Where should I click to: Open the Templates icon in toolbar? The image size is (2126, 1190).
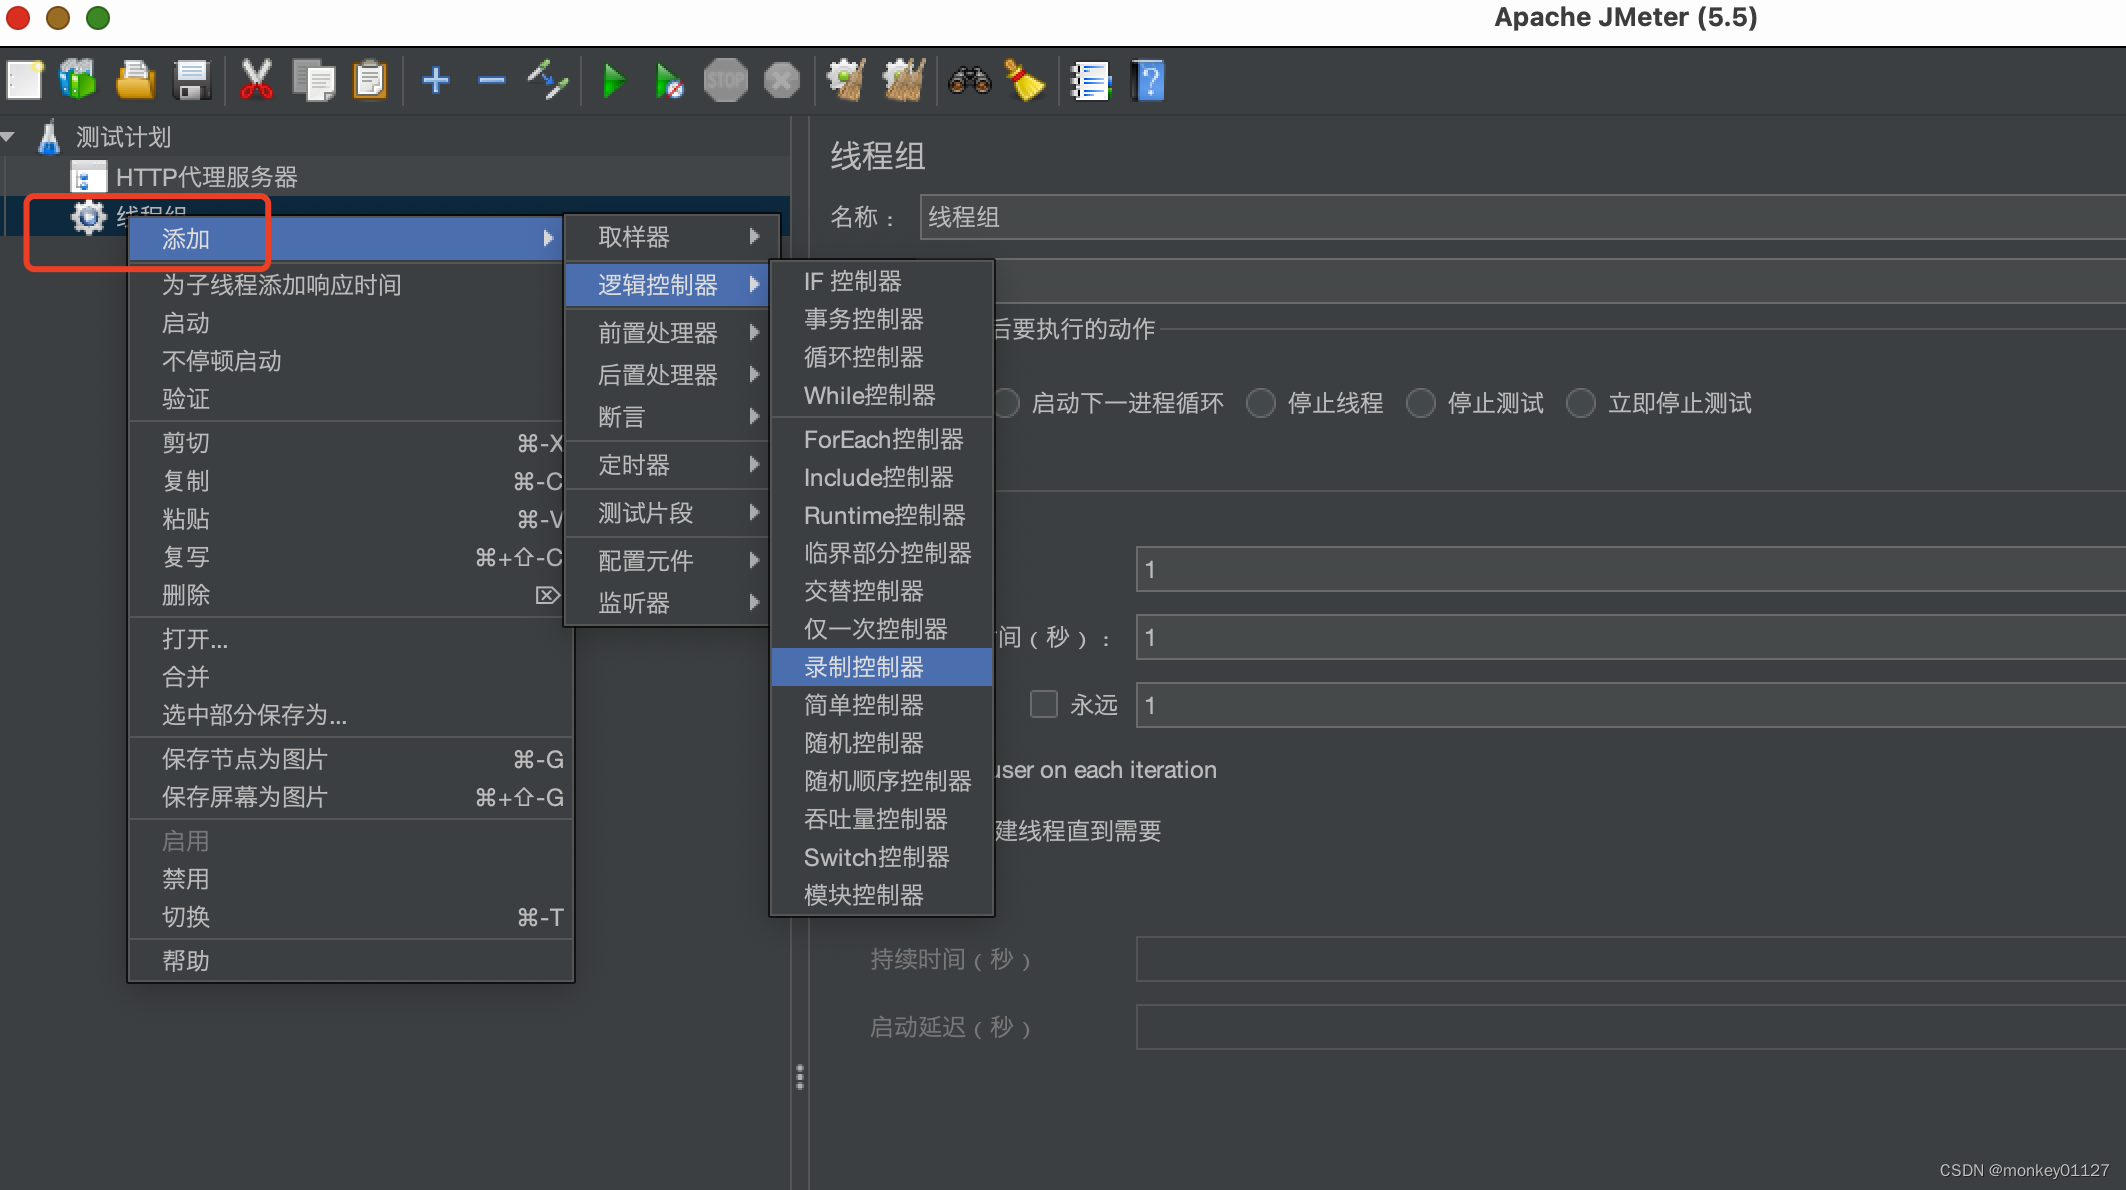tap(78, 80)
